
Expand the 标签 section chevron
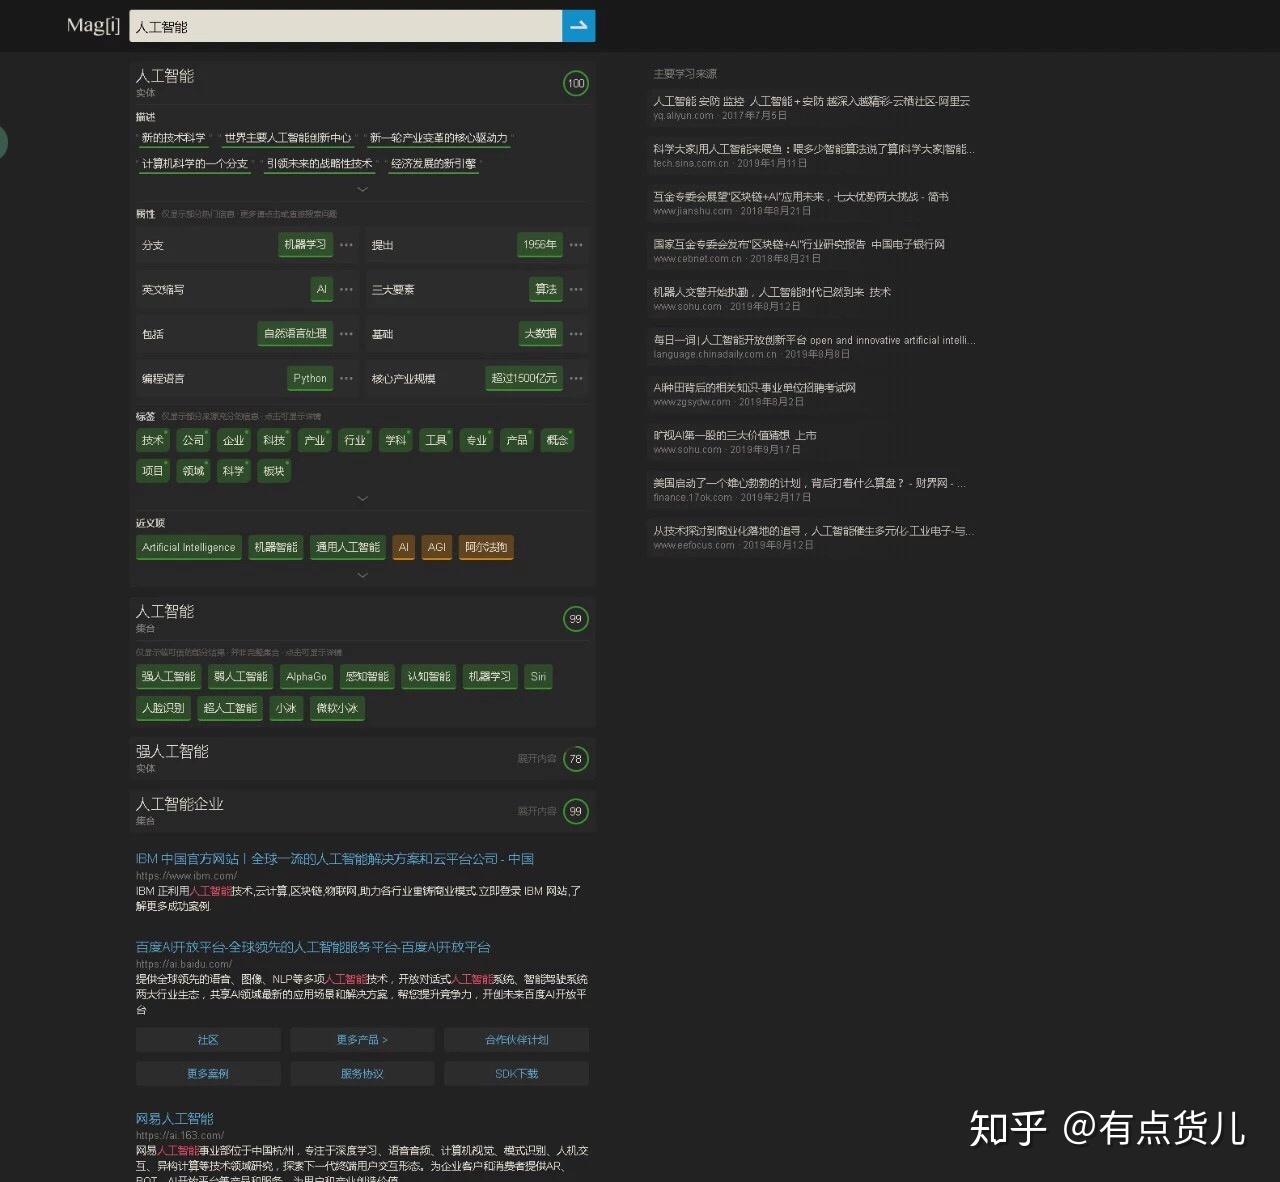(x=362, y=498)
